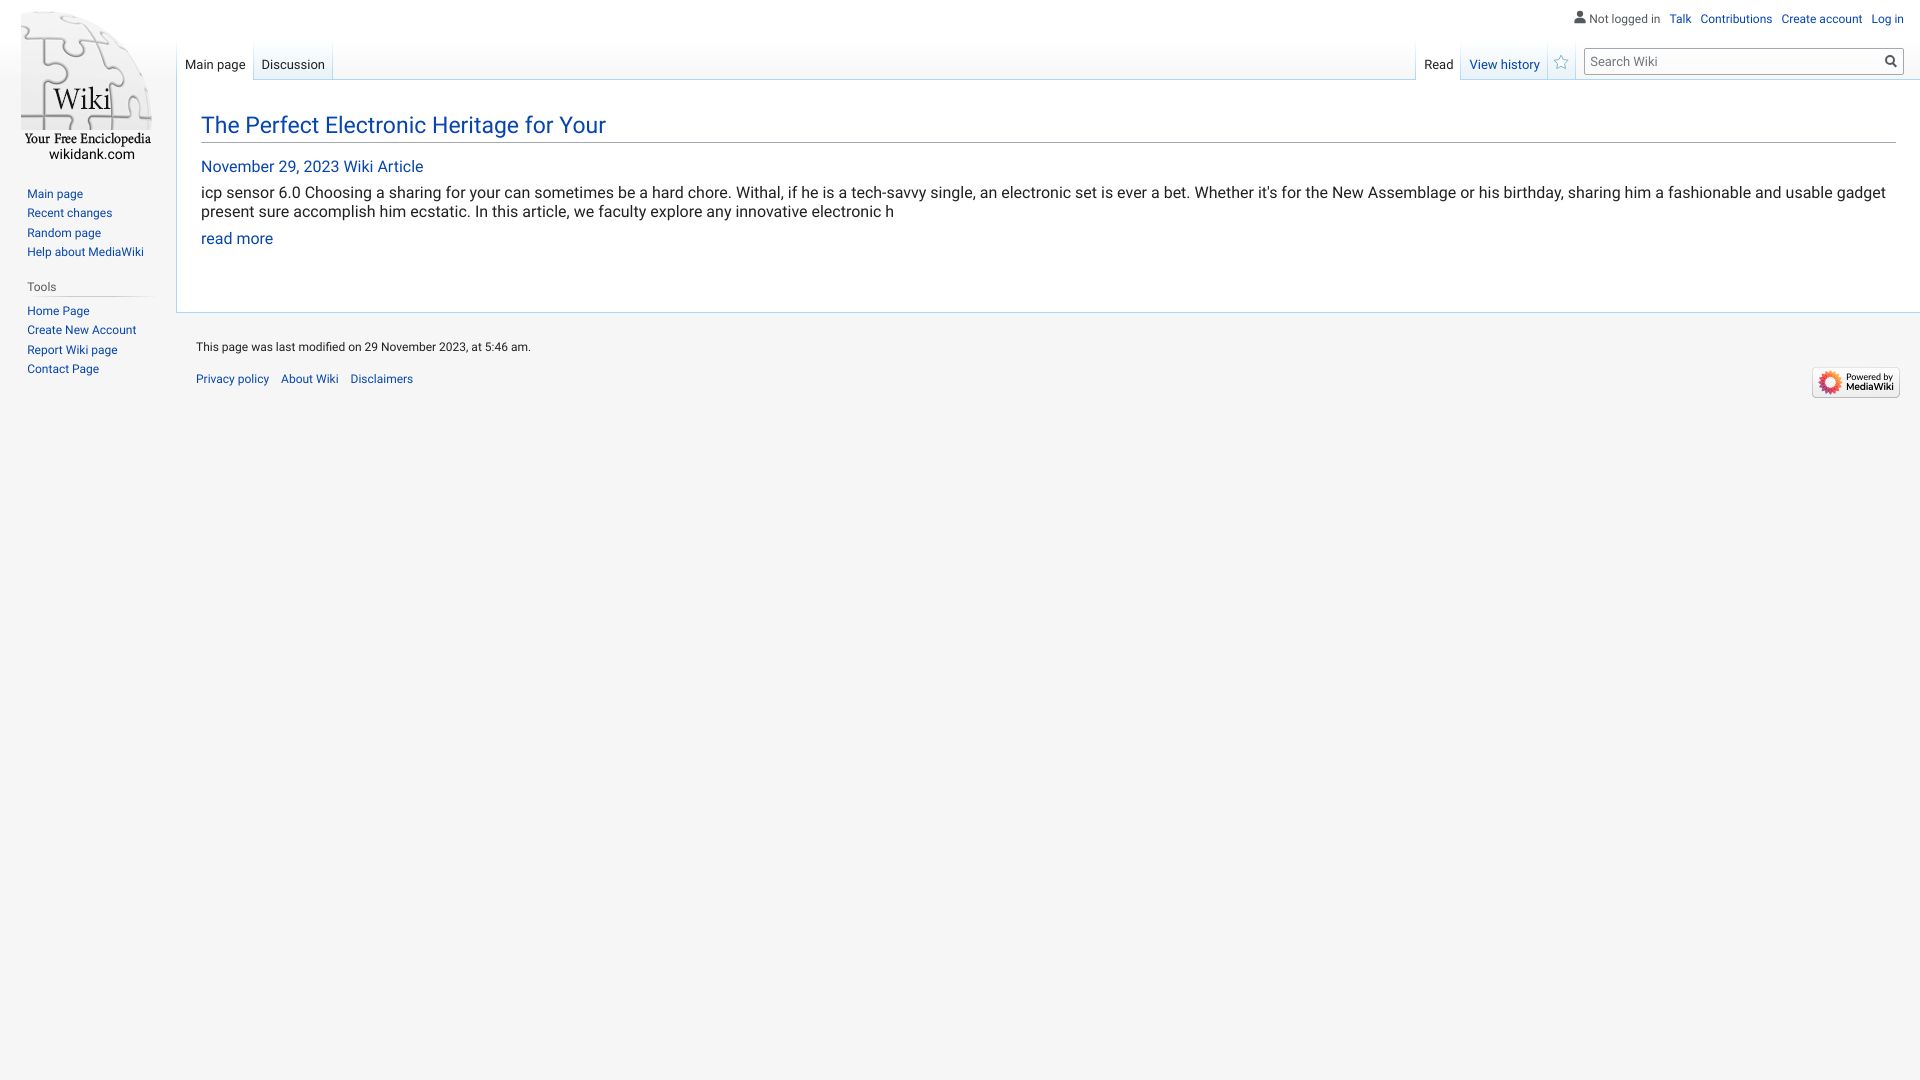Click the Not logged in user icon

[1580, 18]
